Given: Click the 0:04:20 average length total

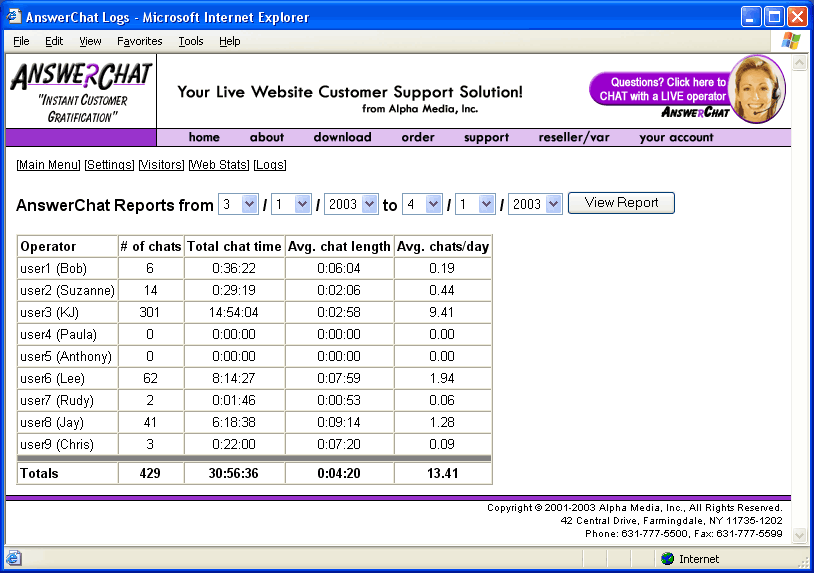Looking at the screenshot, I should pyautogui.click(x=339, y=473).
